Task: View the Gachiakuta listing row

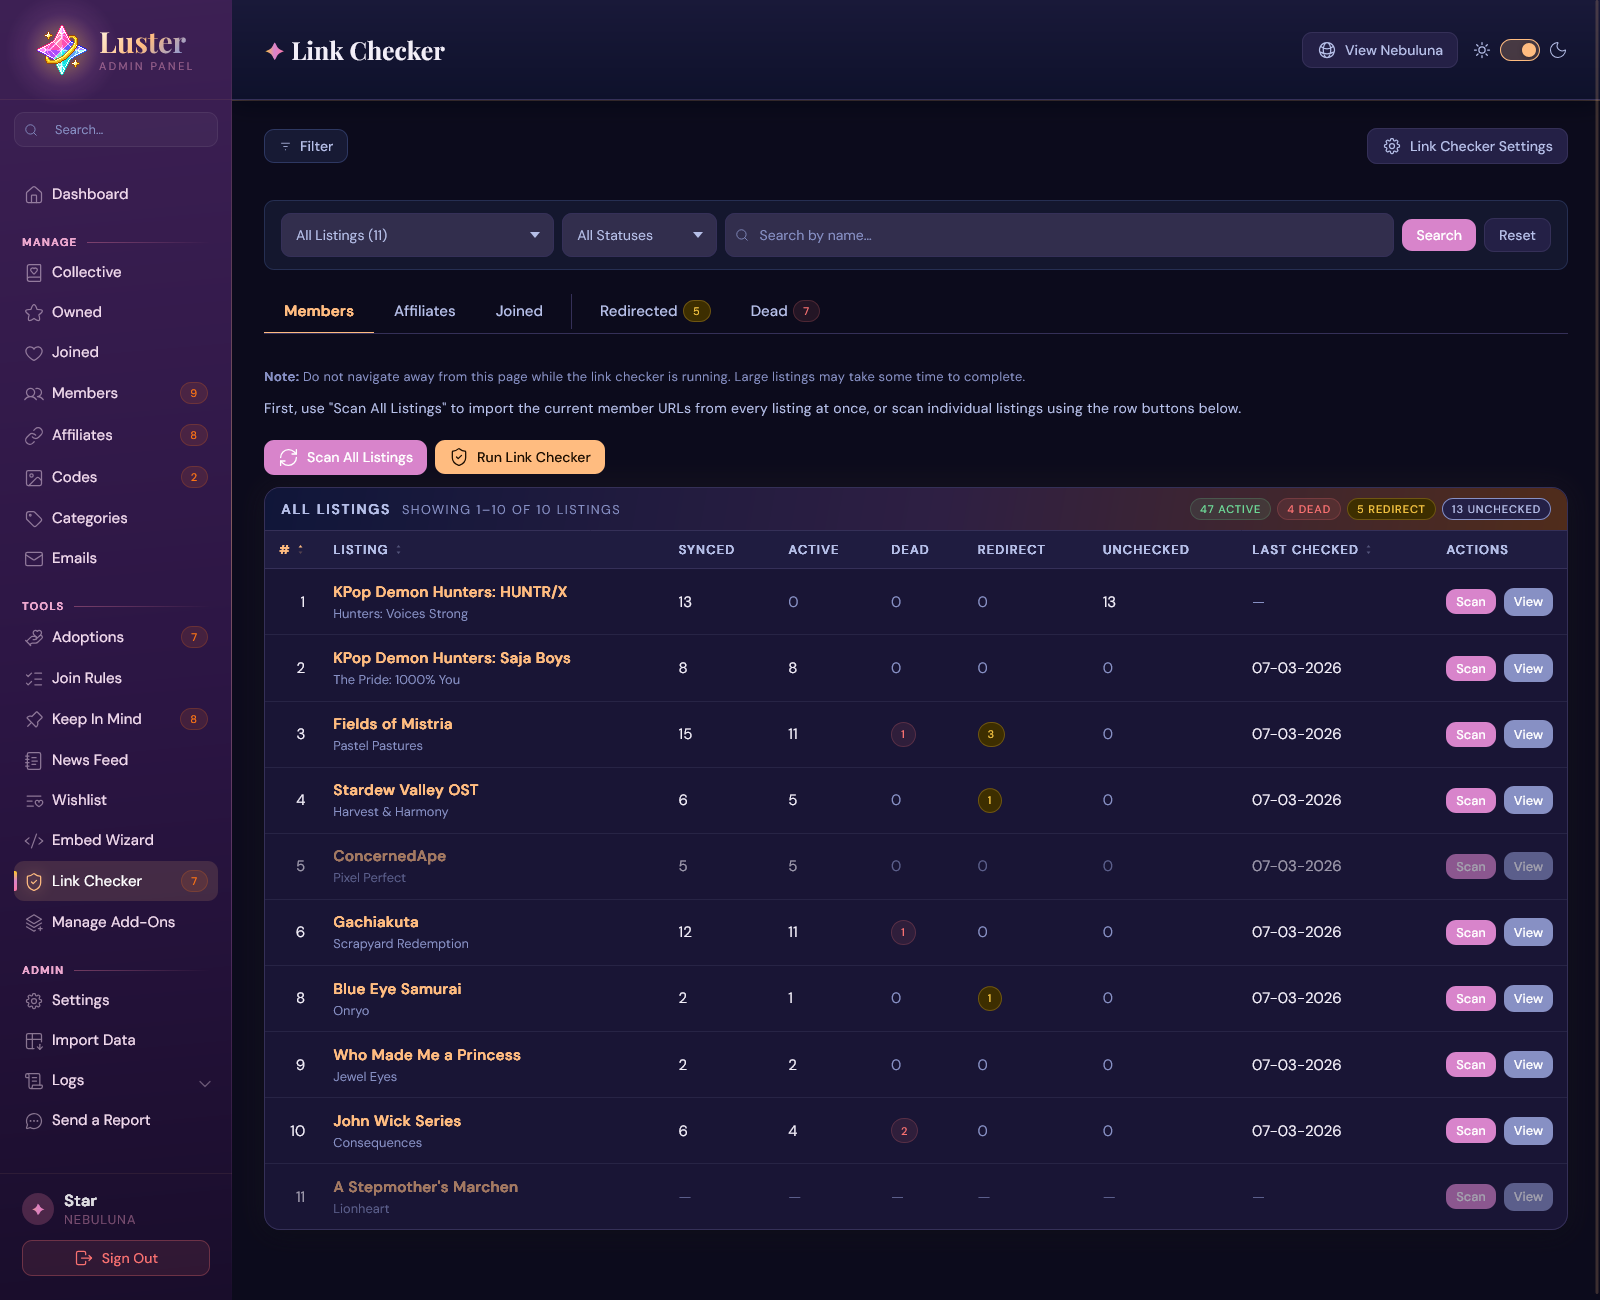Action: [x=1528, y=933]
